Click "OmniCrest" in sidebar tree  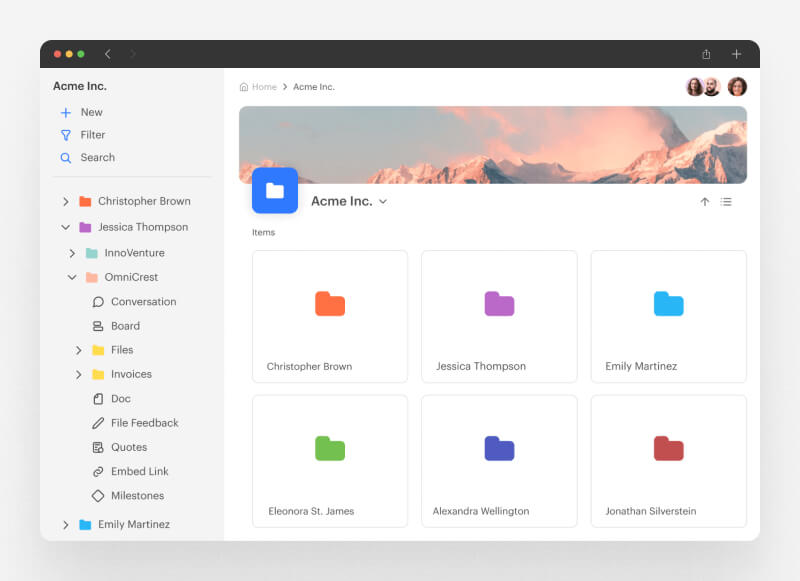click(x=131, y=277)
